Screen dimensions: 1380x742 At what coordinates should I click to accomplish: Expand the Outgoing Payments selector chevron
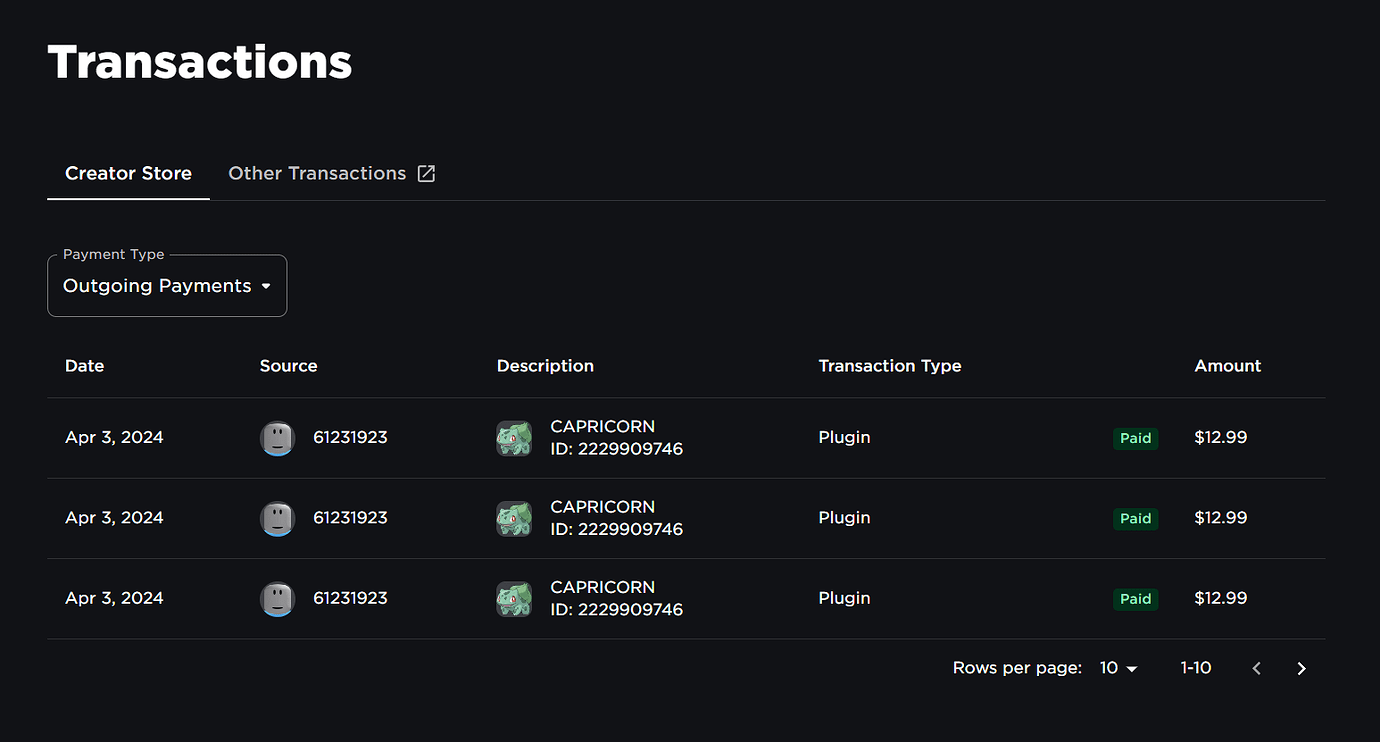tap(266, 285)
